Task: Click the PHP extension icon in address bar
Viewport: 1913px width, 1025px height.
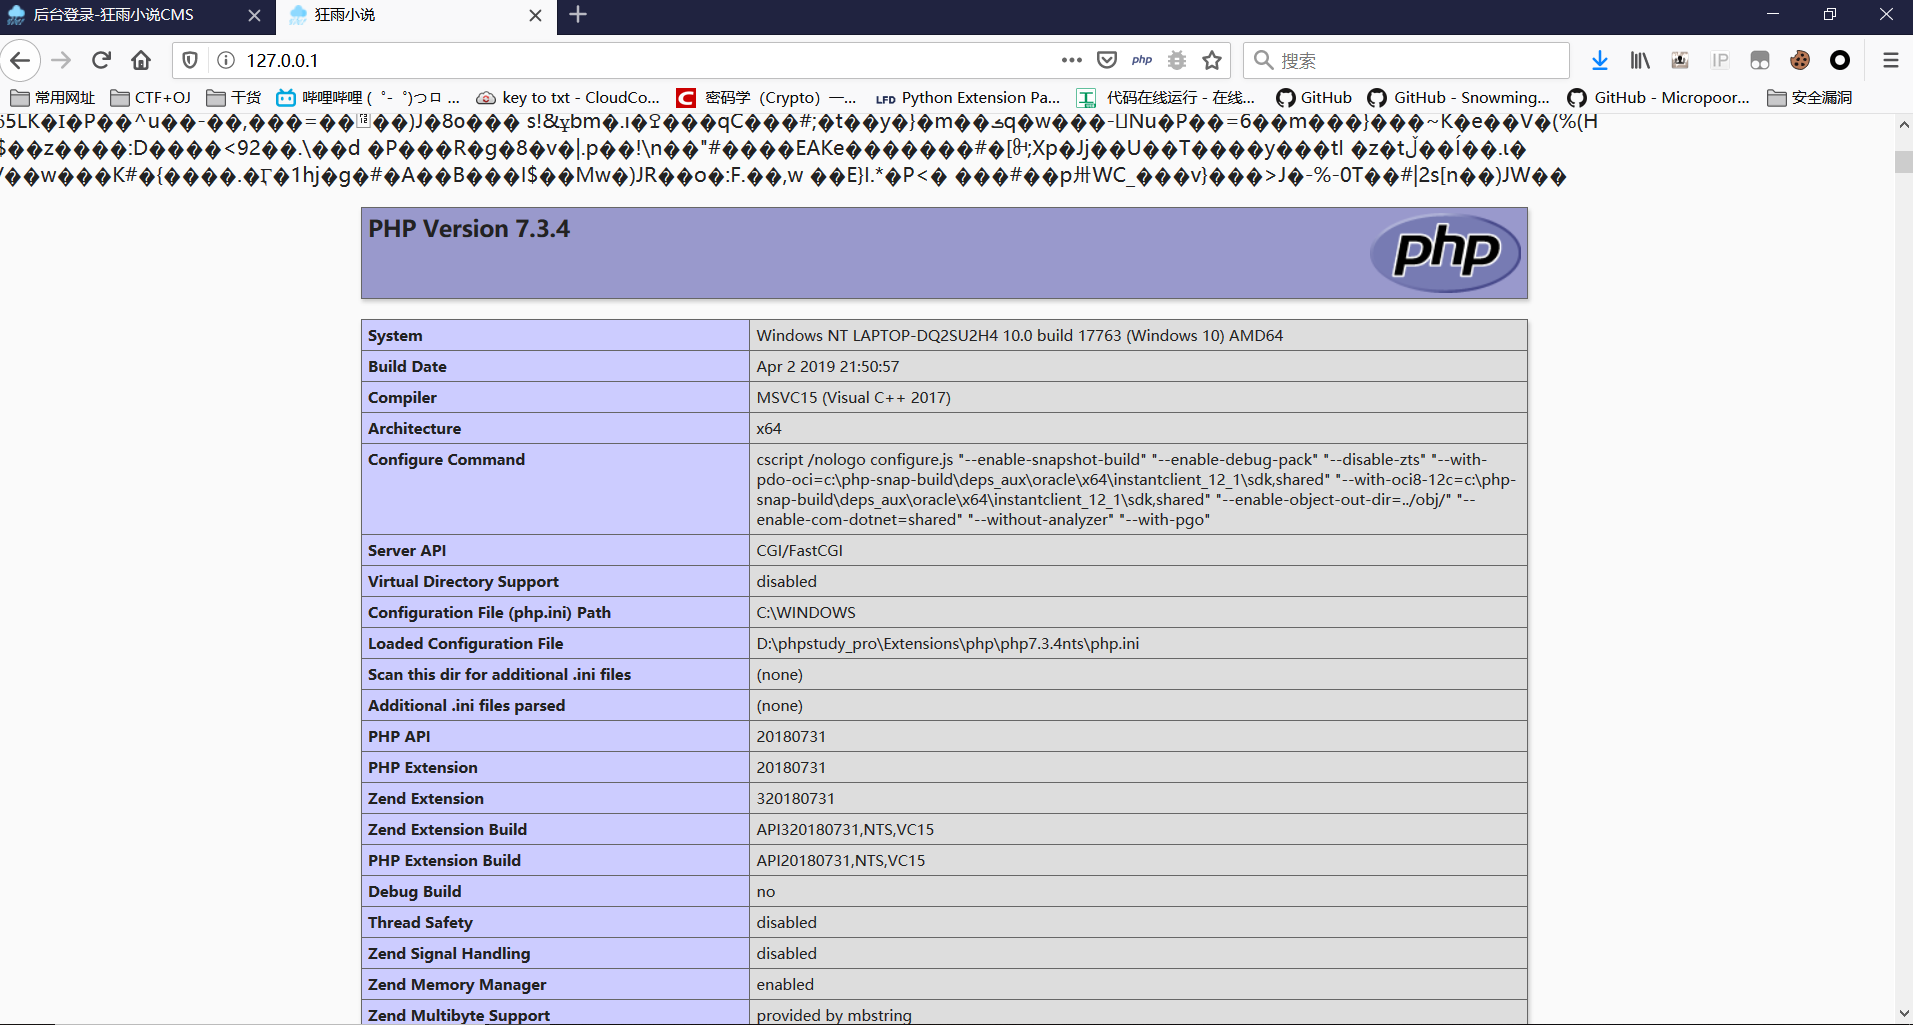Action: pyautogui.click(x=1142, y=60)
